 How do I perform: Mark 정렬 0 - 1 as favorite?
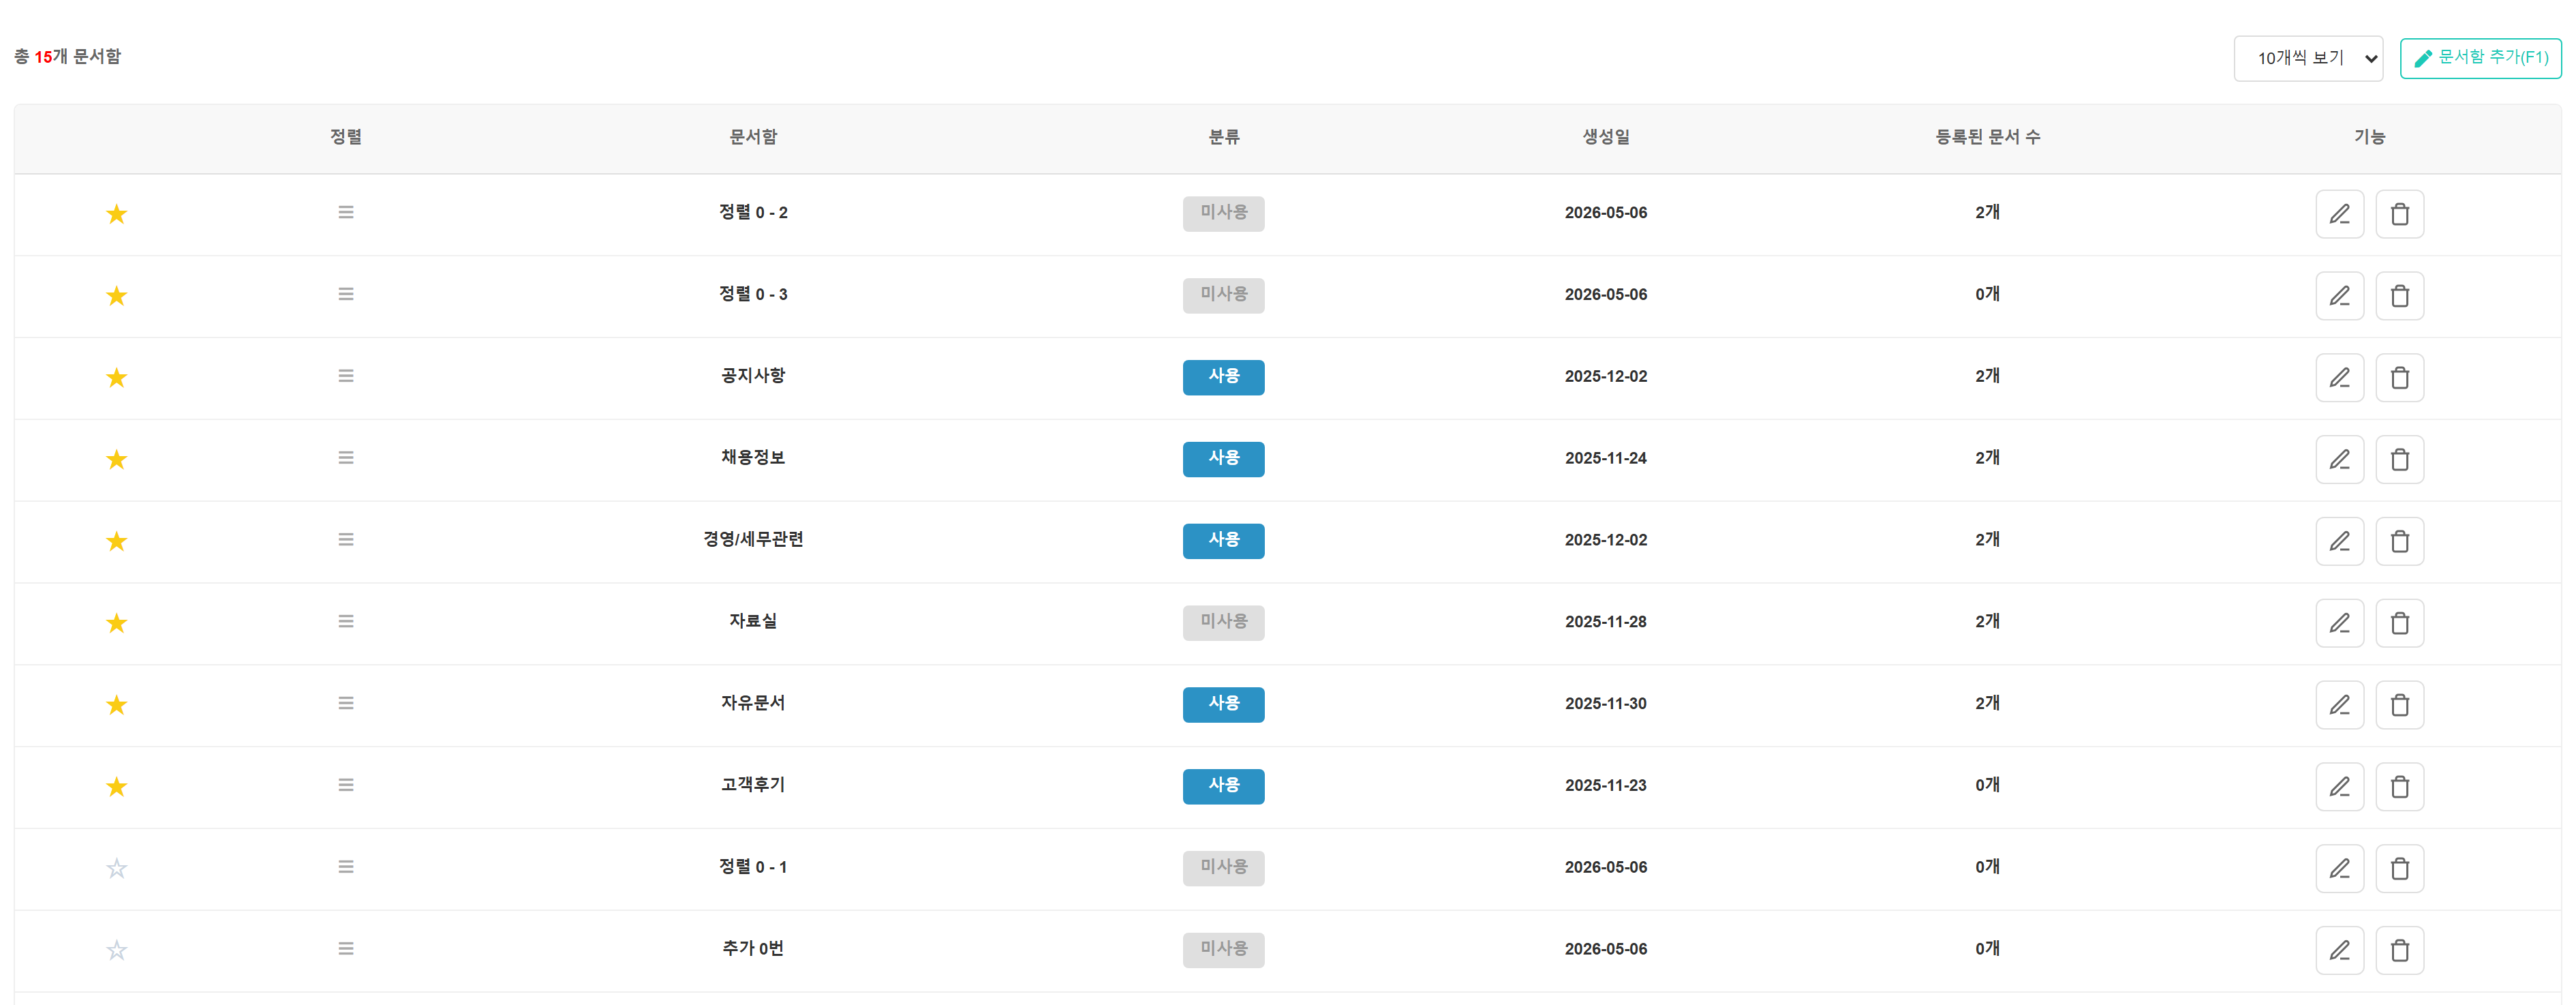coord(117,869)
